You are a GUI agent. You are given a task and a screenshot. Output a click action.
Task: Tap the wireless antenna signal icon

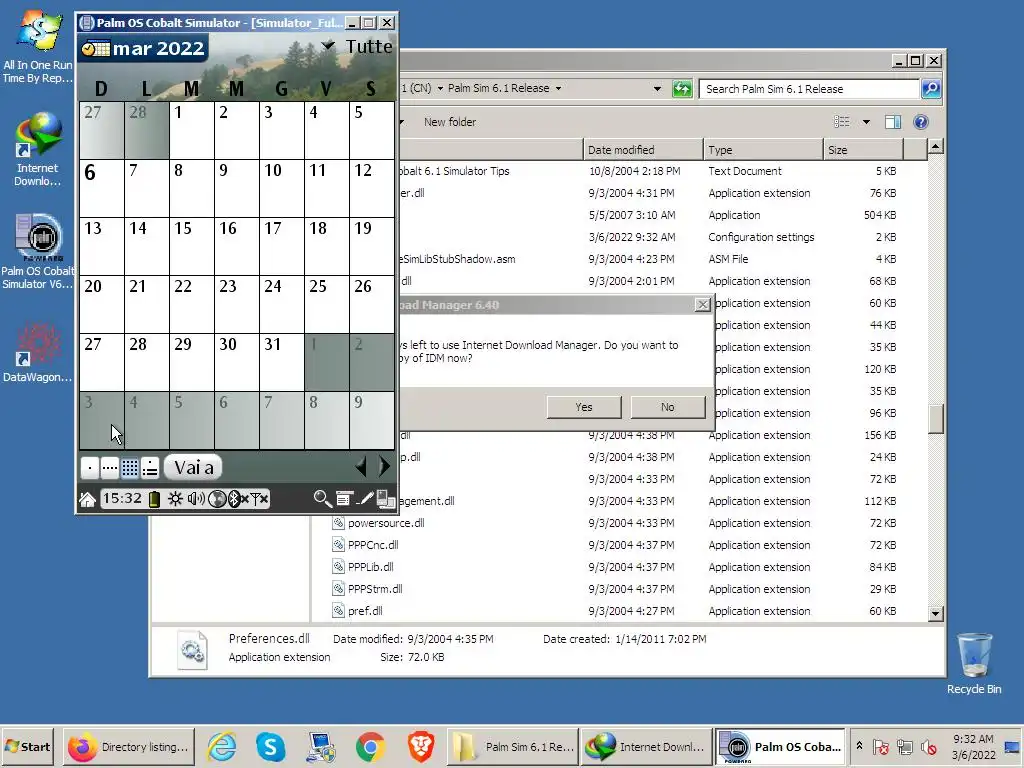[259, 500]
